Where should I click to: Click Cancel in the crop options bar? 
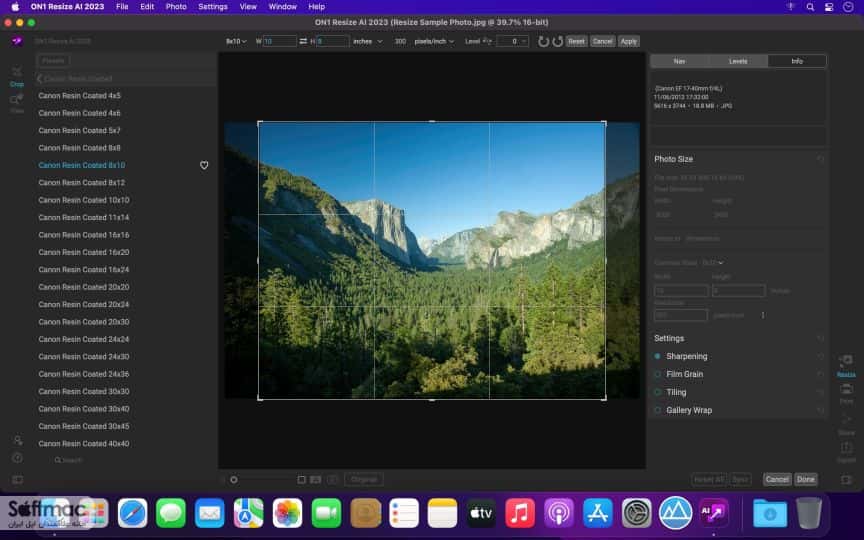pyautogui.click(x=602, y=41)
